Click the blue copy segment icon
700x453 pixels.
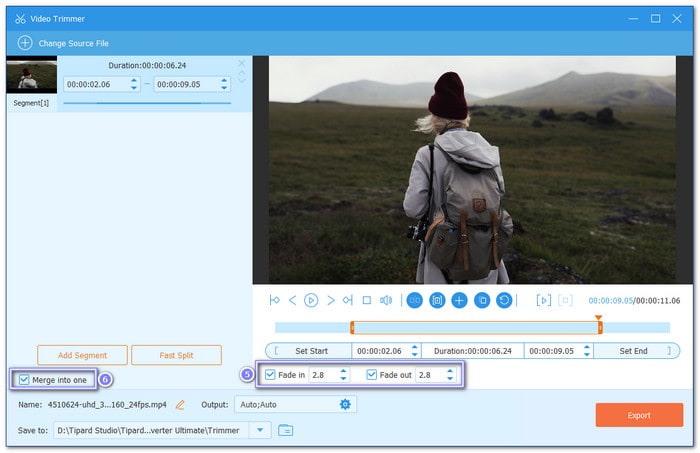click(482, 300)
